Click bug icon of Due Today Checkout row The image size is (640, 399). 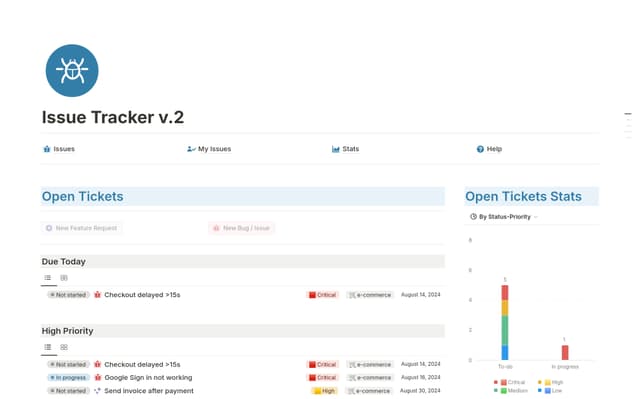click(97, 295)
